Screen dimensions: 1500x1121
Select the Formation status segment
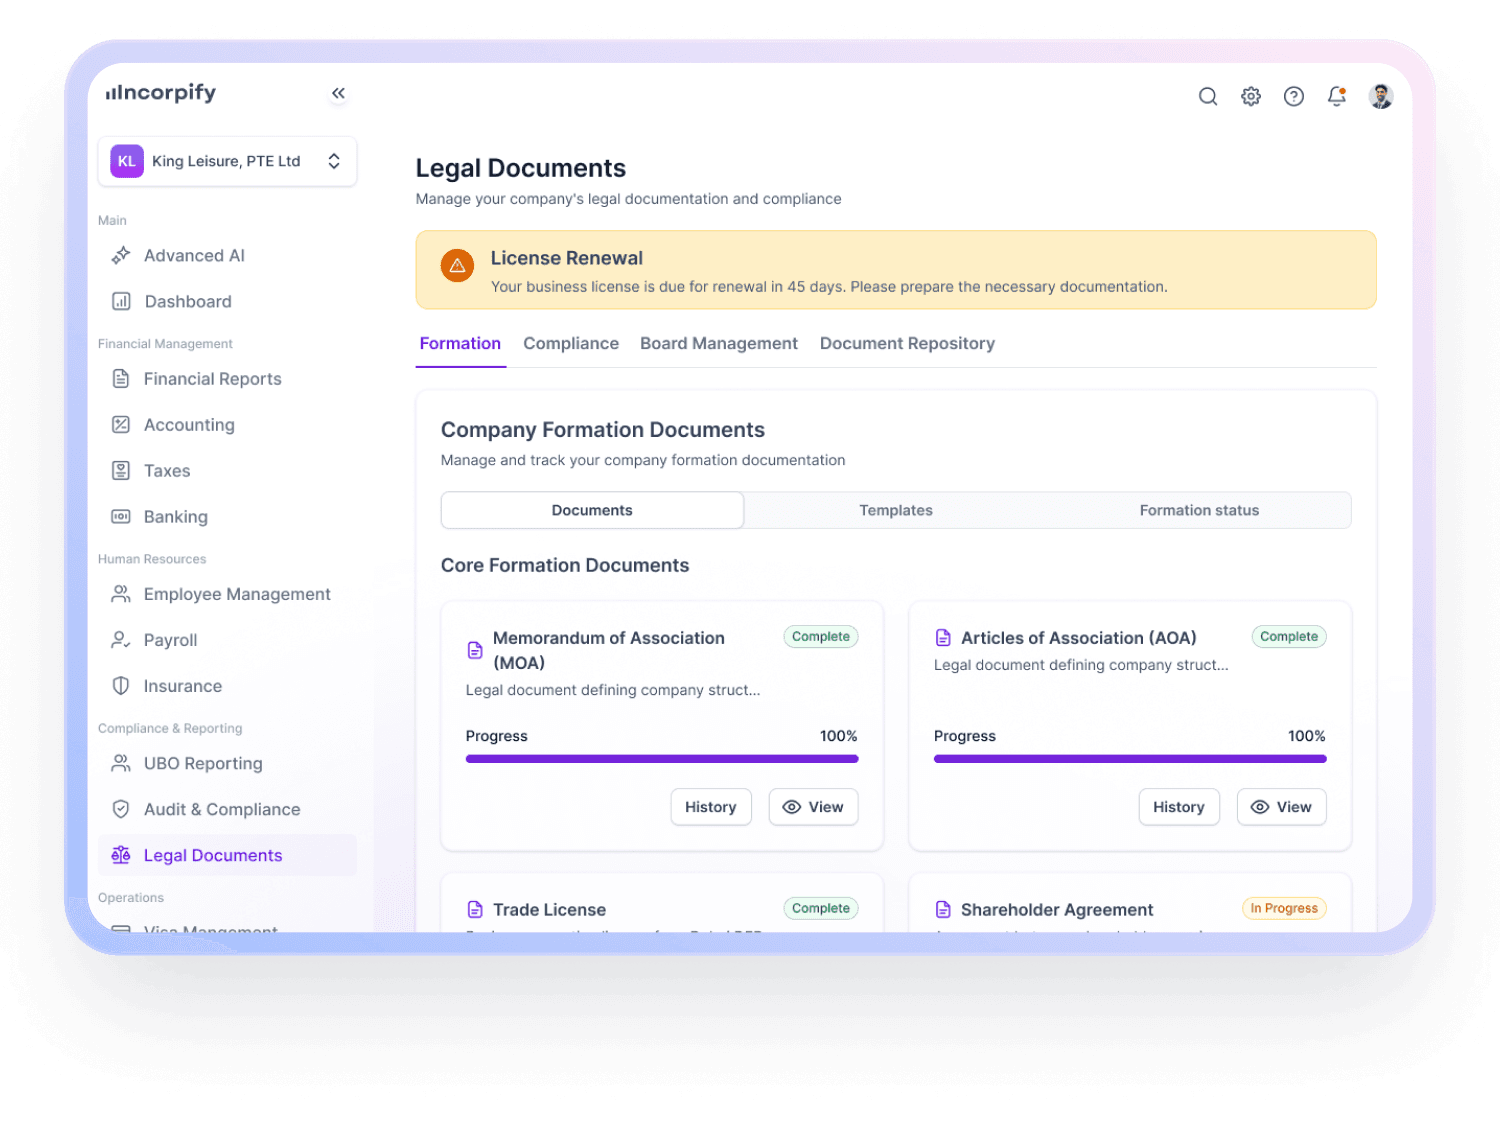[1199, 510]
